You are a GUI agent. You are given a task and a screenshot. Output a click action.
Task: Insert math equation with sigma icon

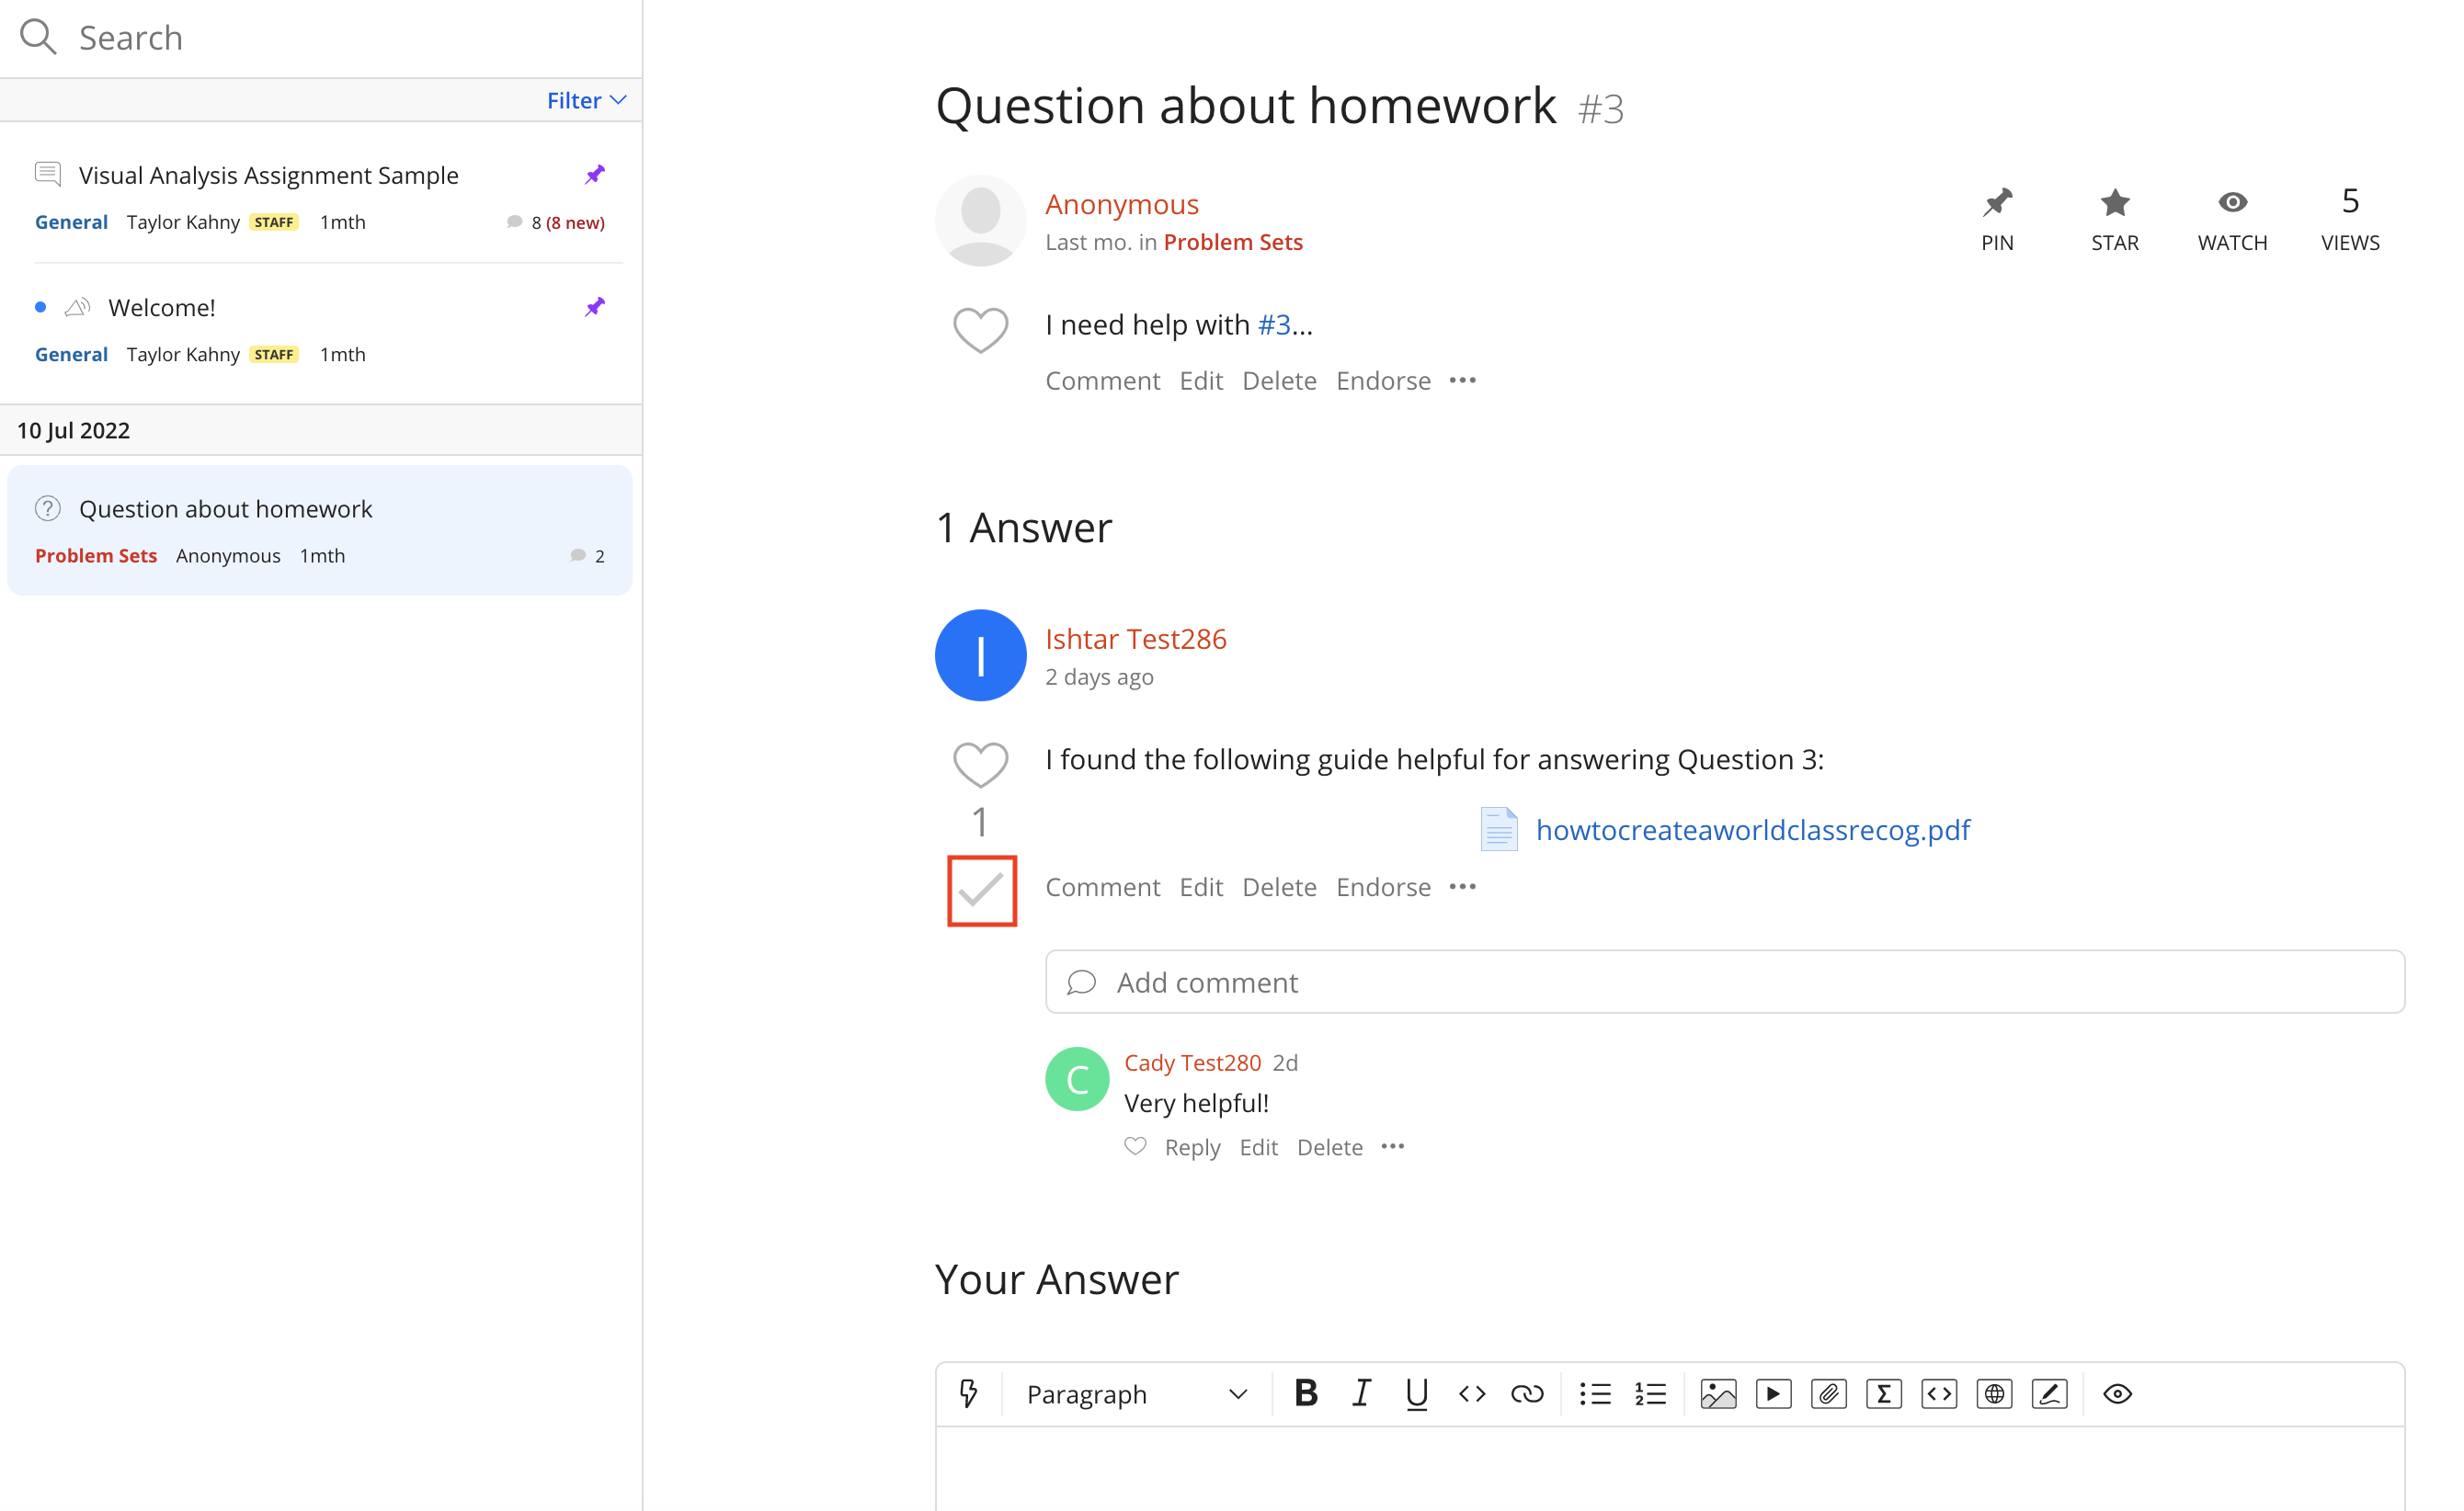pos(1883,1393)
